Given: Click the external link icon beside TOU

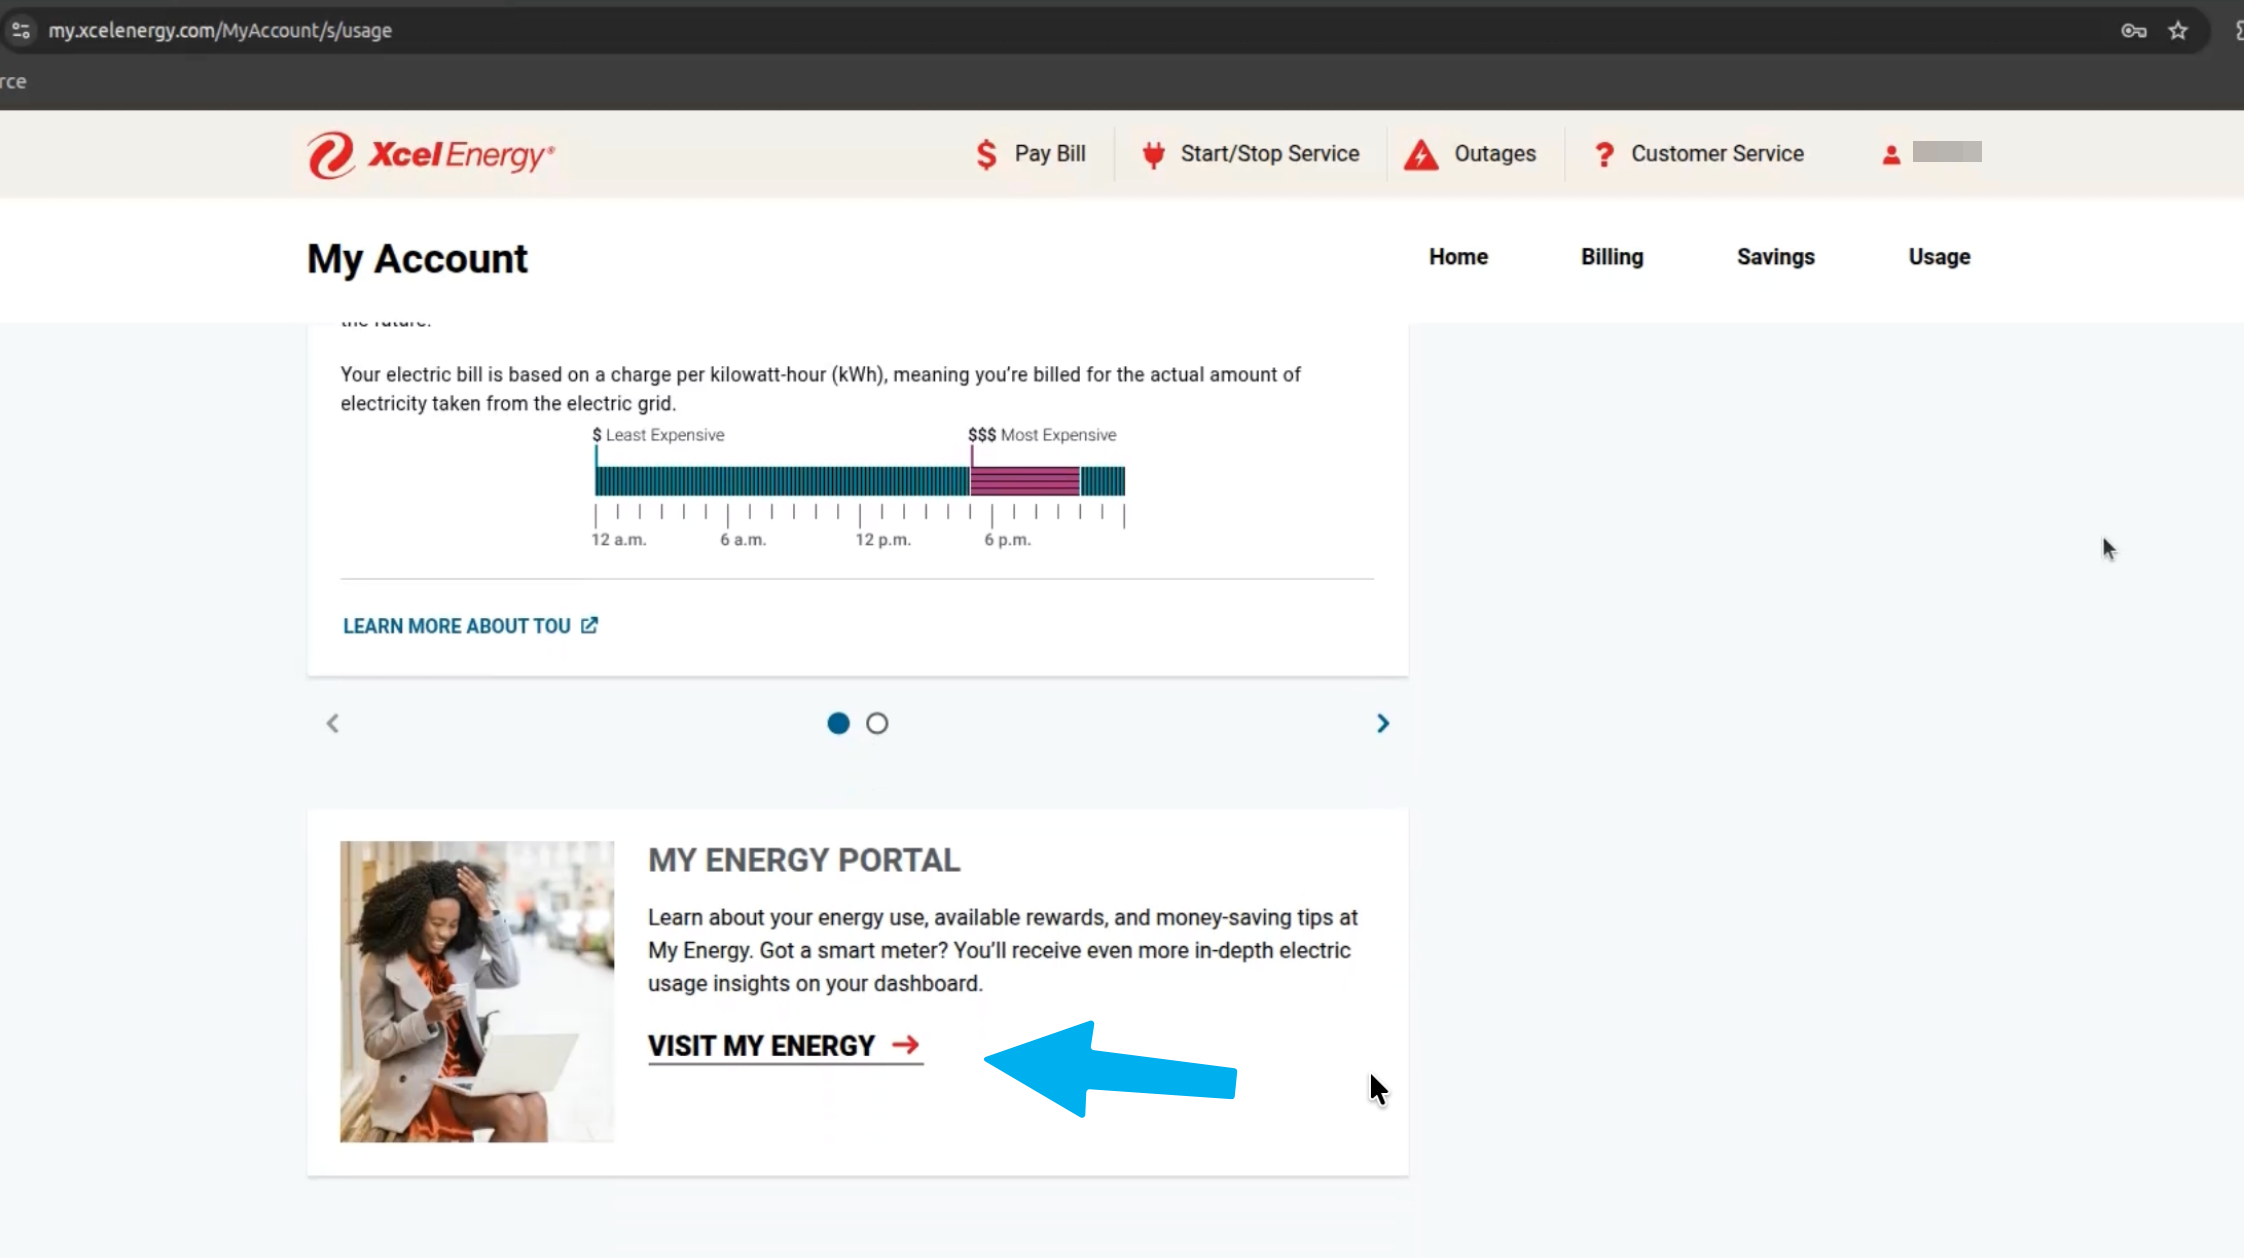Looking at the screenshot, I should point(590,625).
